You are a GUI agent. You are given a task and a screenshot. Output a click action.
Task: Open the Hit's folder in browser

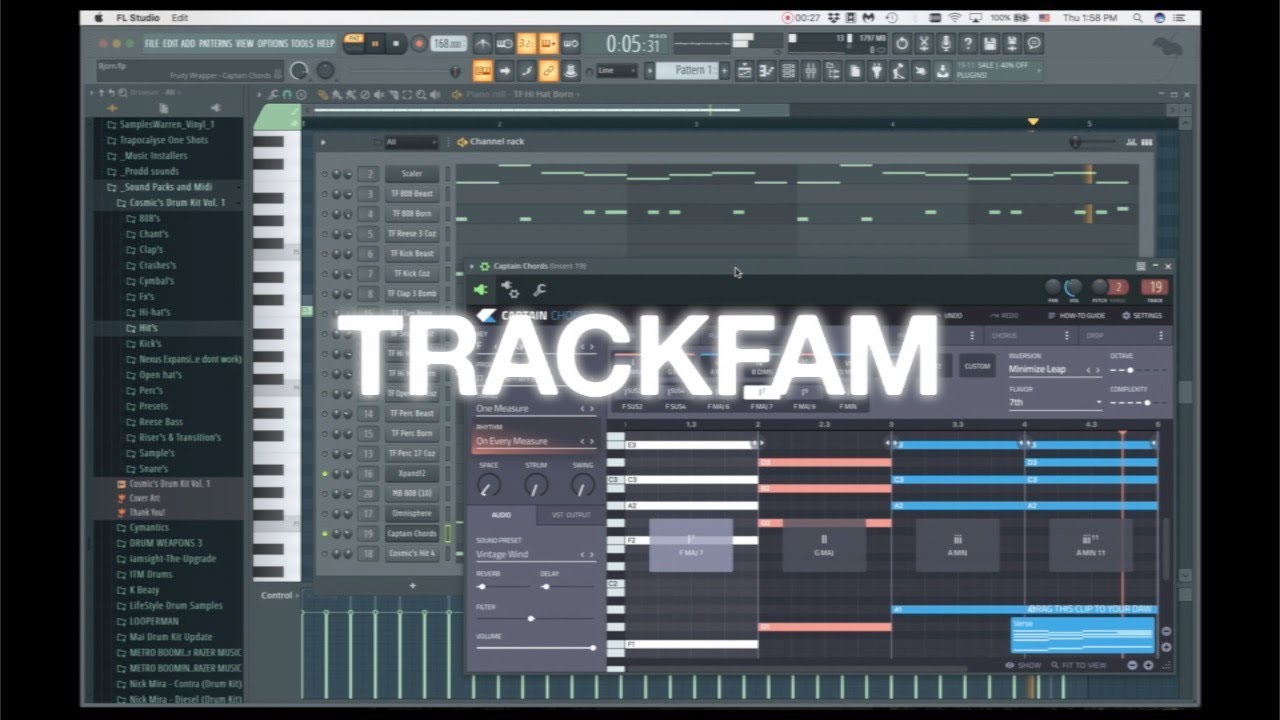(x=148, y=328)
